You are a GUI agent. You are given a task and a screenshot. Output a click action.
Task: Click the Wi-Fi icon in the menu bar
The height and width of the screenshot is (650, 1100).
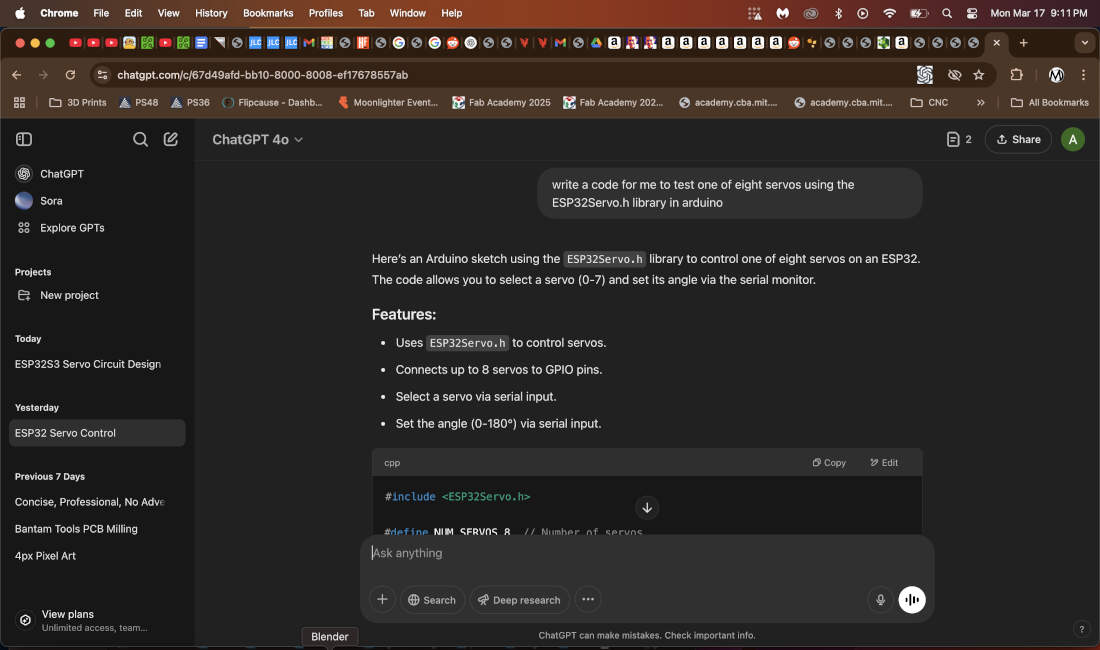click(x=889, y=13)
